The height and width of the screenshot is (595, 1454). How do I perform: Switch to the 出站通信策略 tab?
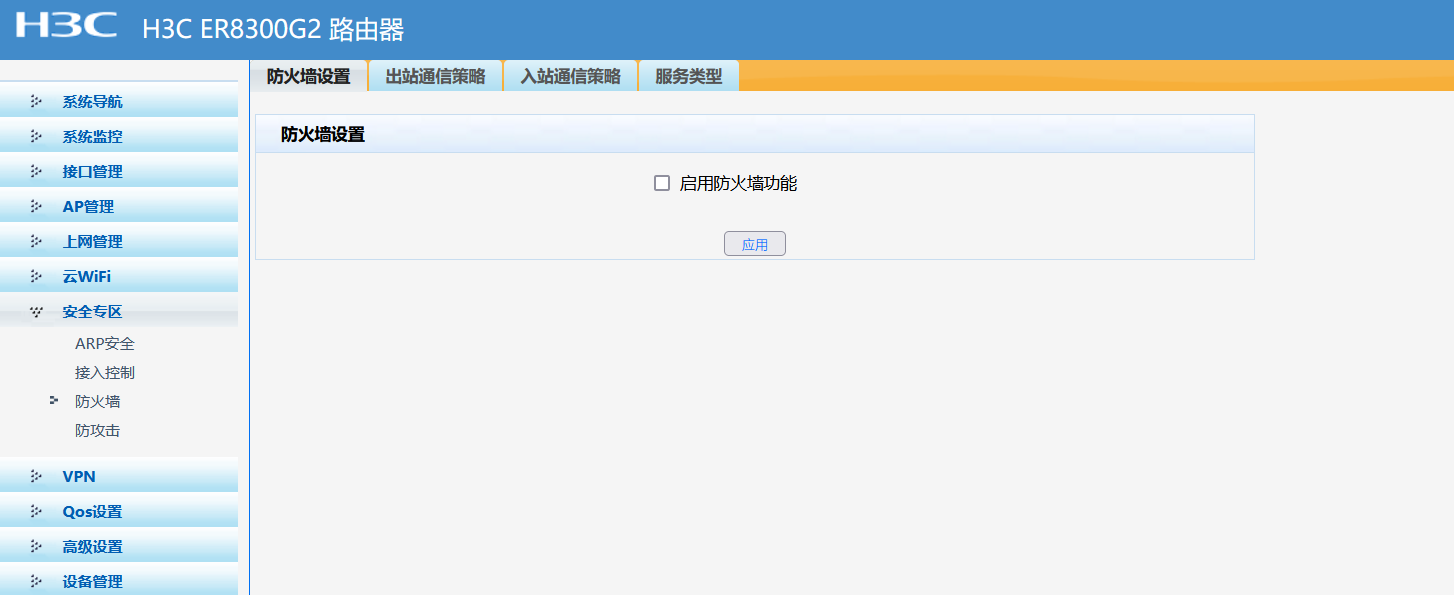click(x=435, y=76)
